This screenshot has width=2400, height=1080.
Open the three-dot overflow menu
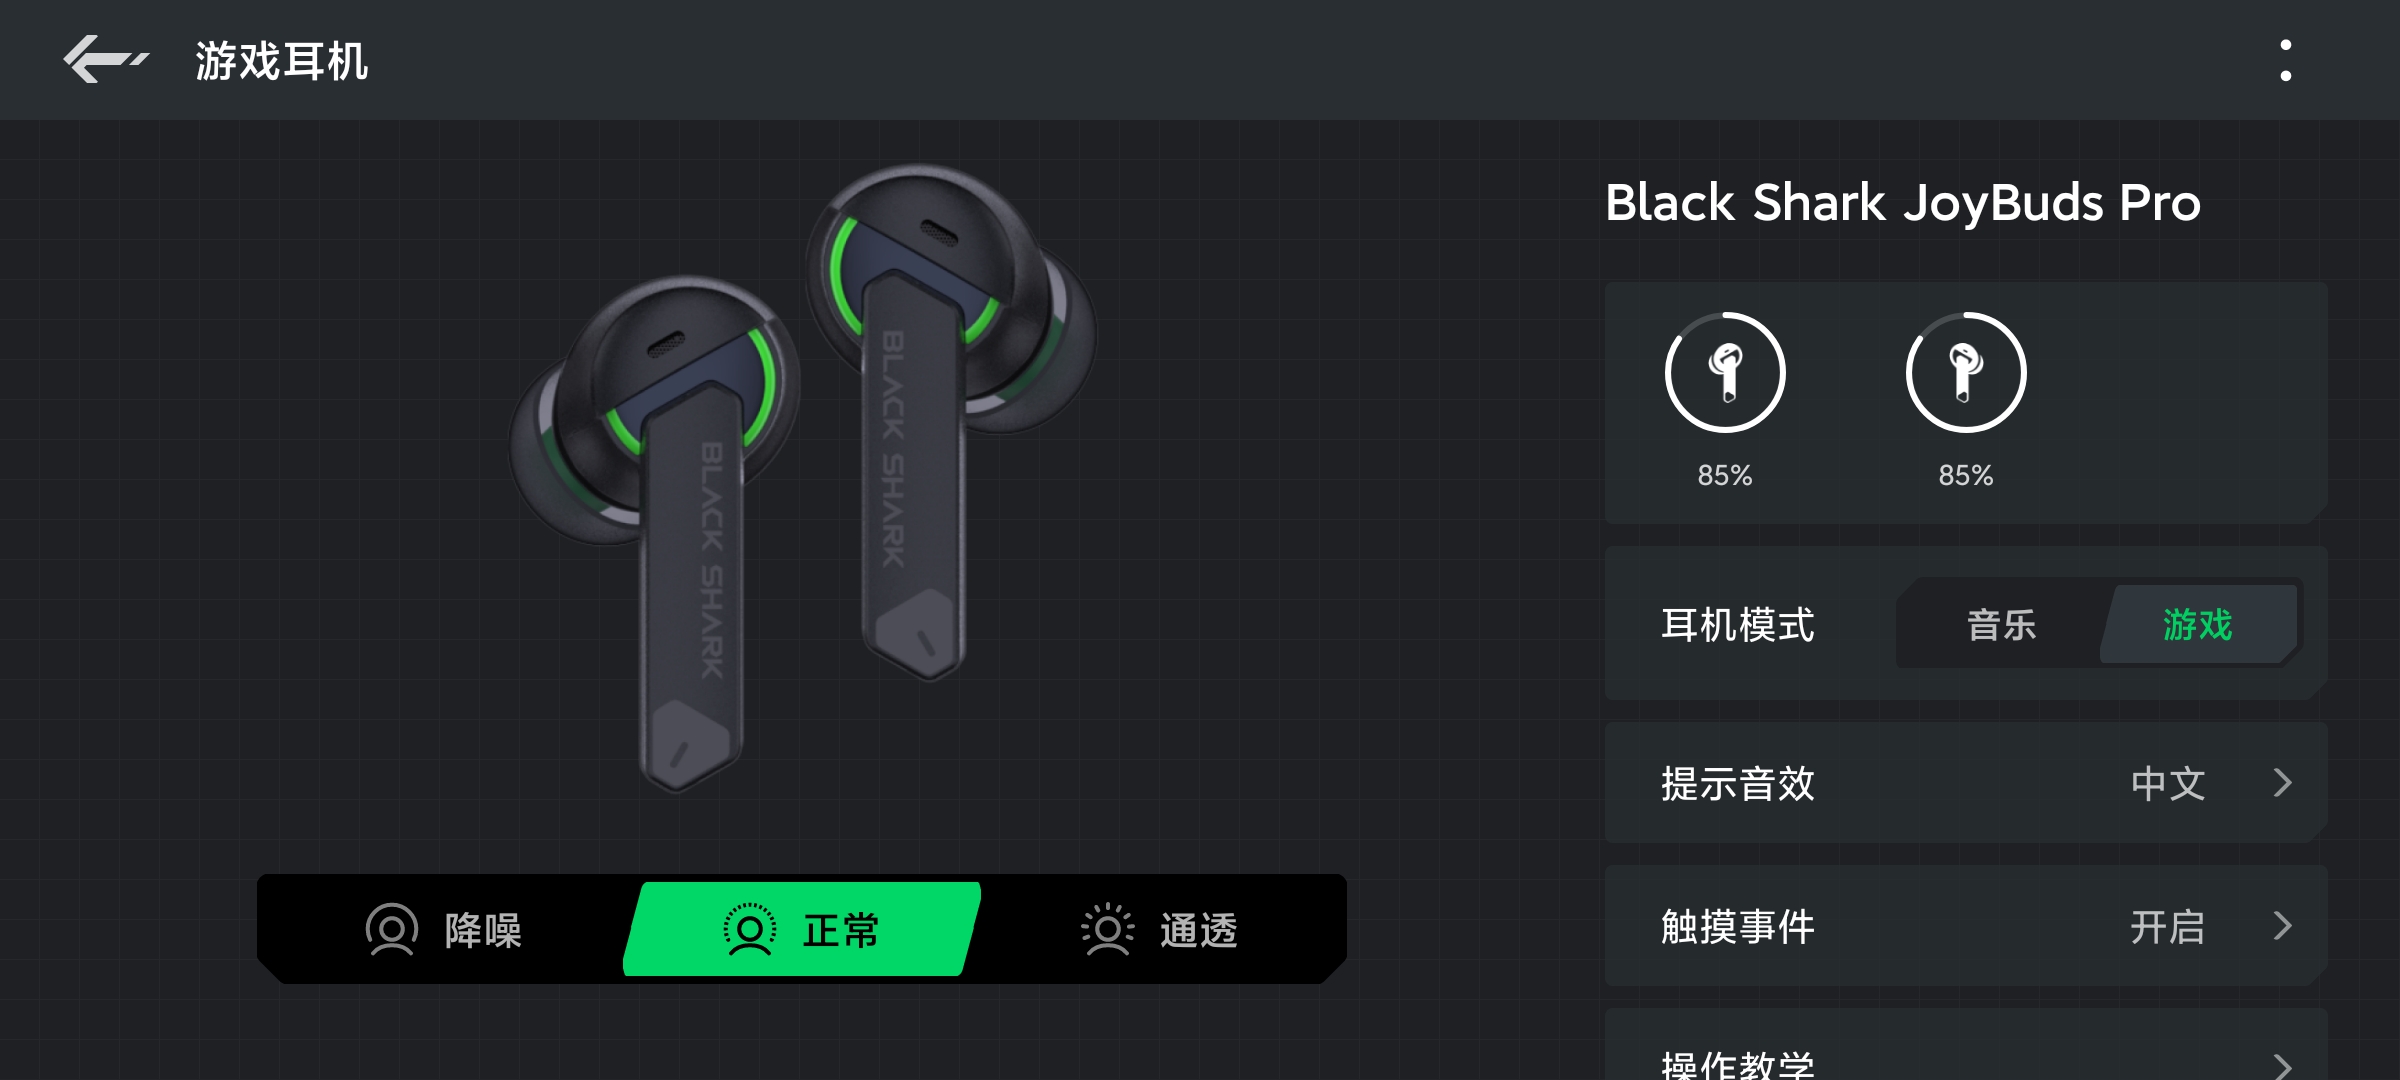click(2285, 60)
